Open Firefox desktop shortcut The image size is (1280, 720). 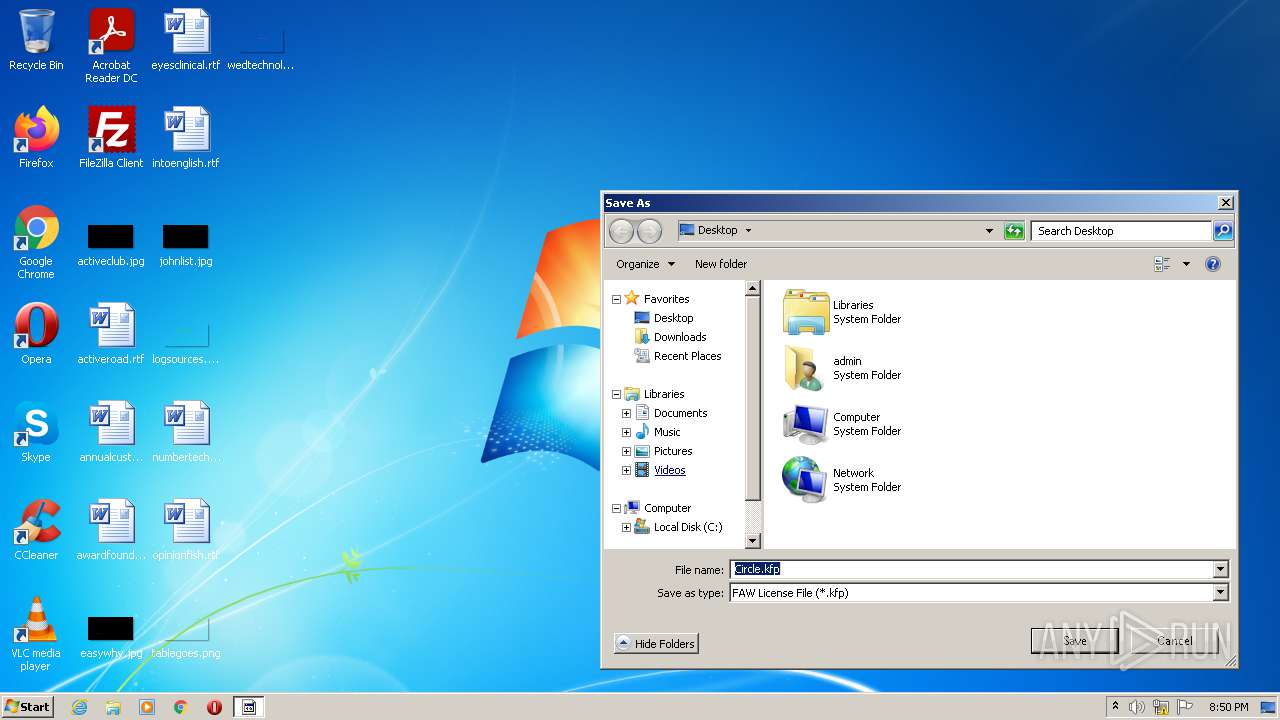tap(36, 138)
